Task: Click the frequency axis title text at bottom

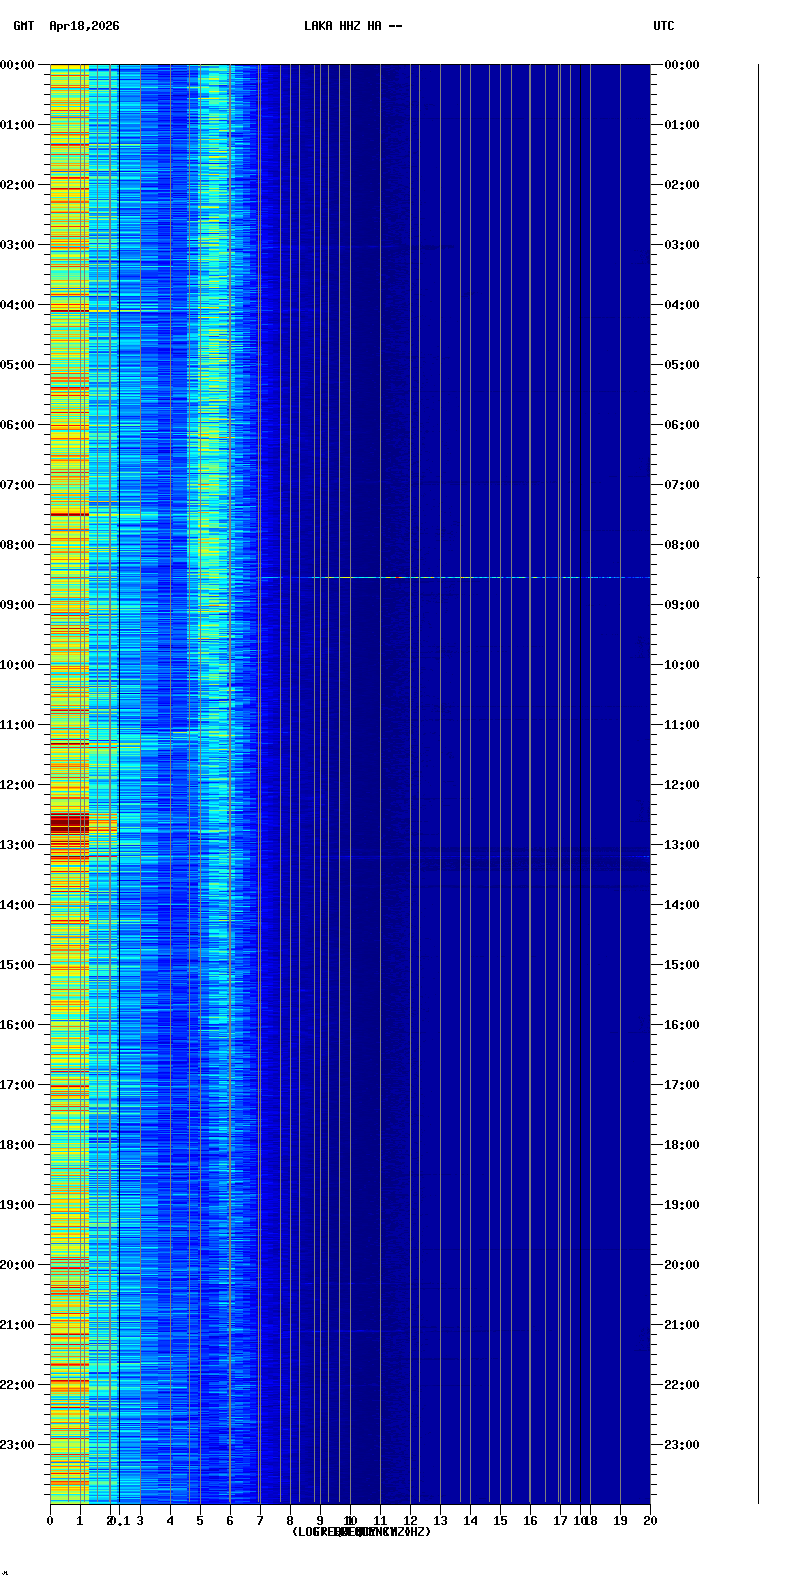Action: [361, 1532]
